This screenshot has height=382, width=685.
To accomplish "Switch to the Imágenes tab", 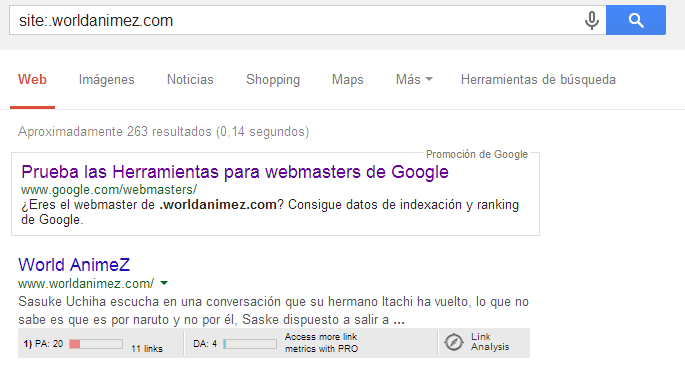I will [107, 80].
